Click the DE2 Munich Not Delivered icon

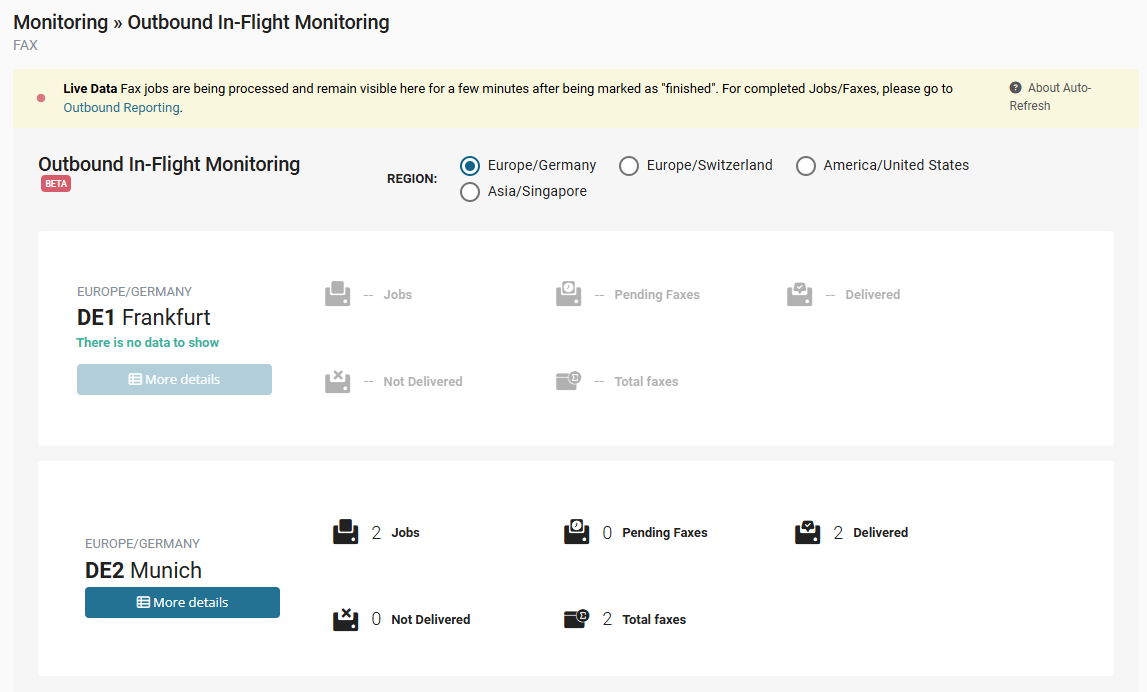coord(345,619)
